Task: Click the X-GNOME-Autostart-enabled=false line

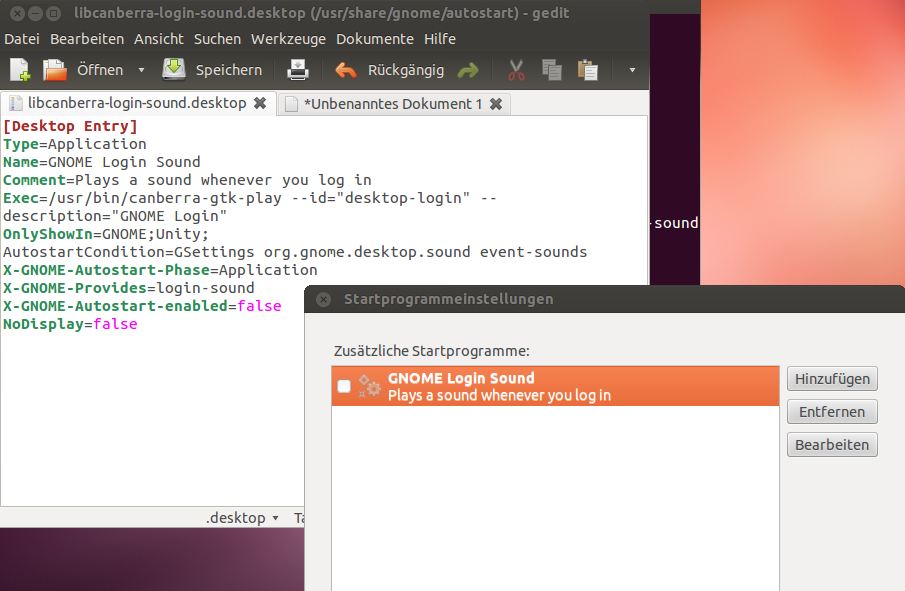Action: [x=142, y=306]
